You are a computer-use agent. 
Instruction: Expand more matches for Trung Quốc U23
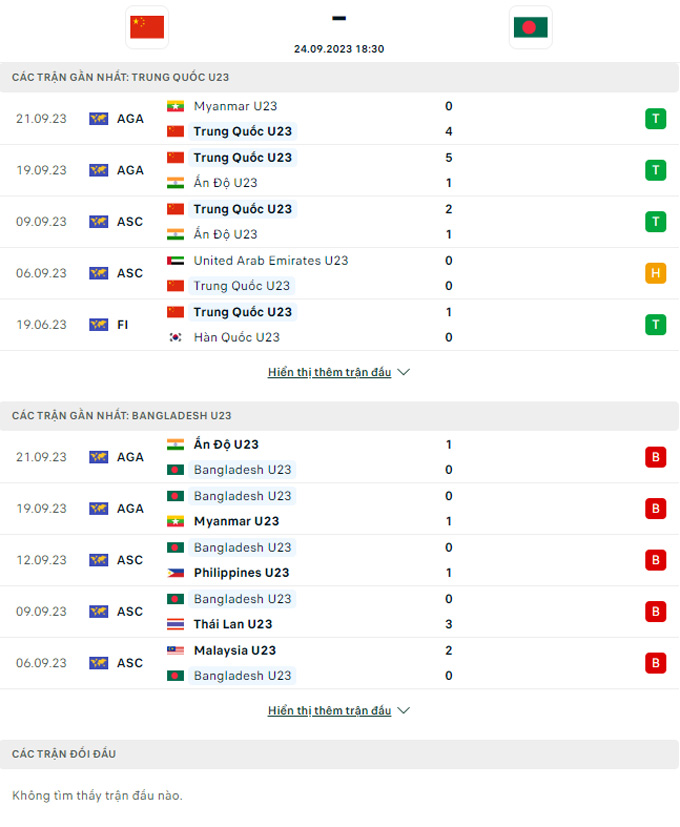point(330,371)
